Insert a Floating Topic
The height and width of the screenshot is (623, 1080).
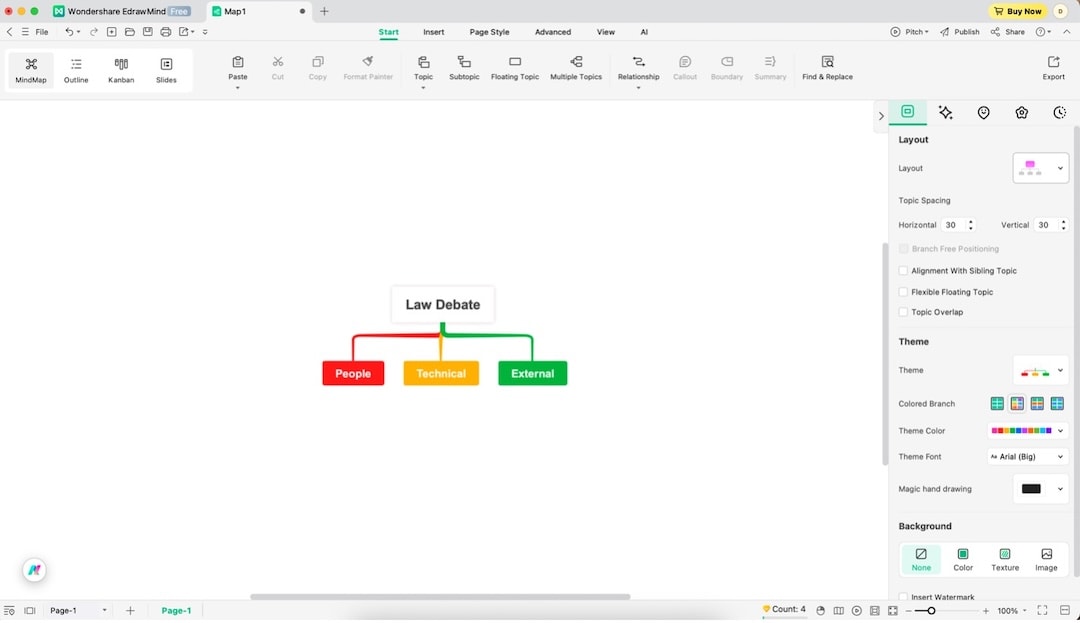pyautogui.click(x=514, y=68)
